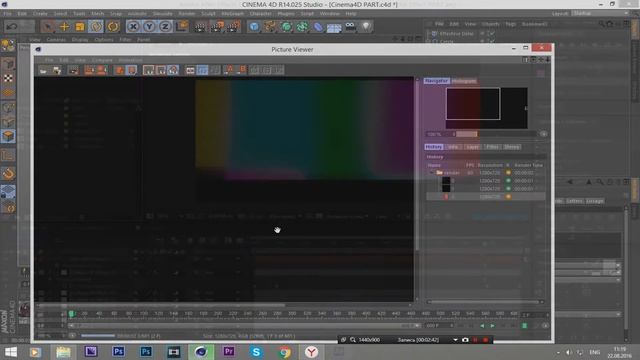
Task: Select the checkered Texture mode icon
Action: pyautogui.click(x=8, y=79)
